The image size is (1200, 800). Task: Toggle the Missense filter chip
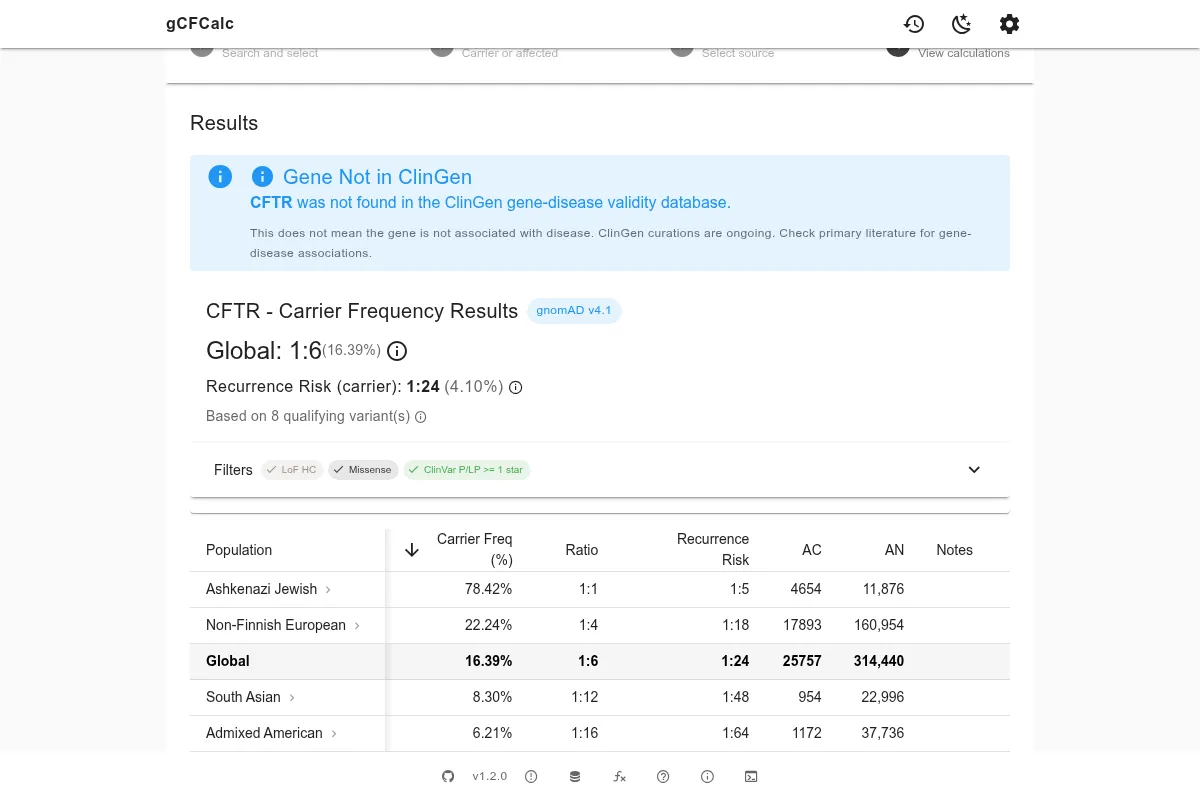coord(363,470)
